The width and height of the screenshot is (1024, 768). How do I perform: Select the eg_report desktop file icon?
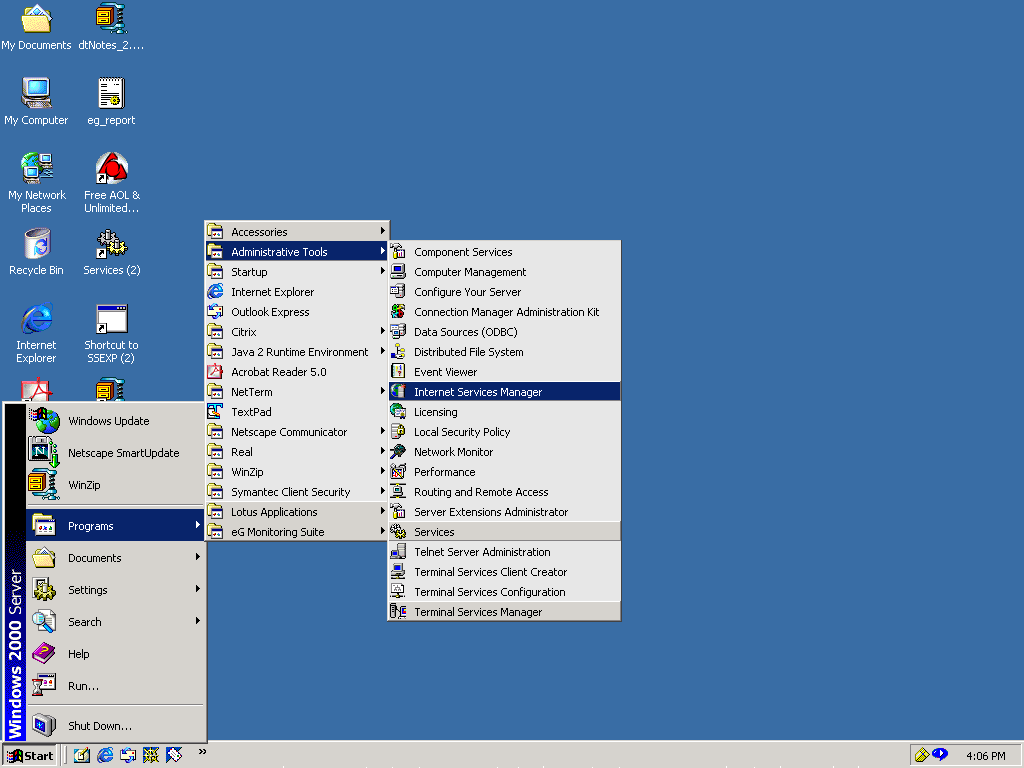pos(111,102)
